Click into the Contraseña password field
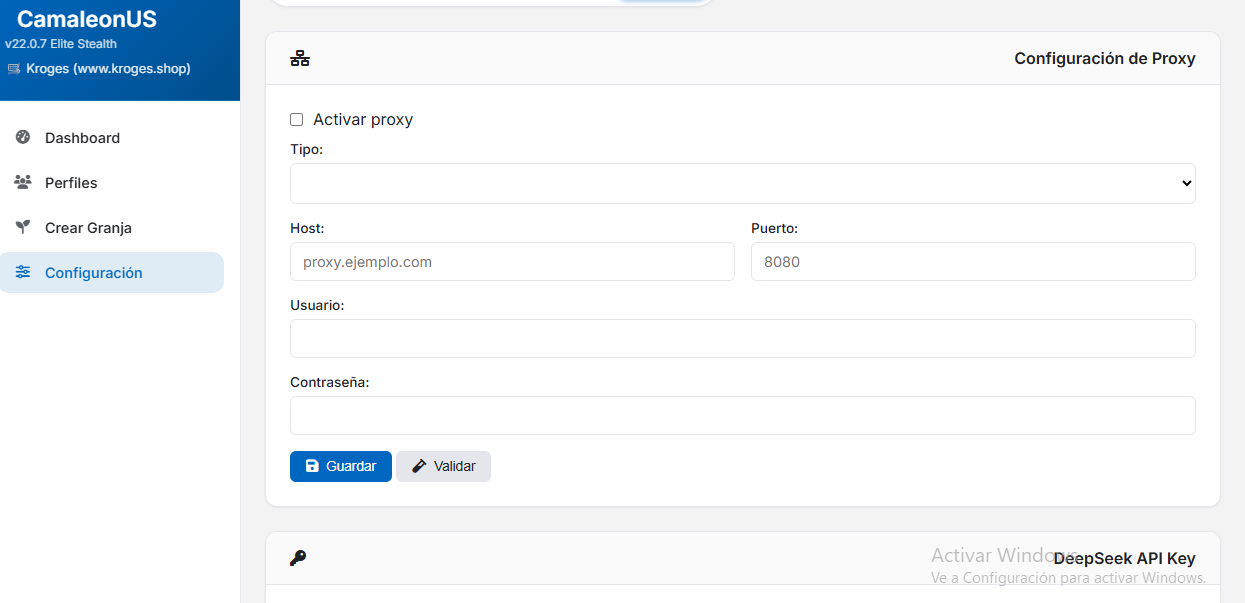Viewport: 1245px width, 603px height. pos(742,416)
